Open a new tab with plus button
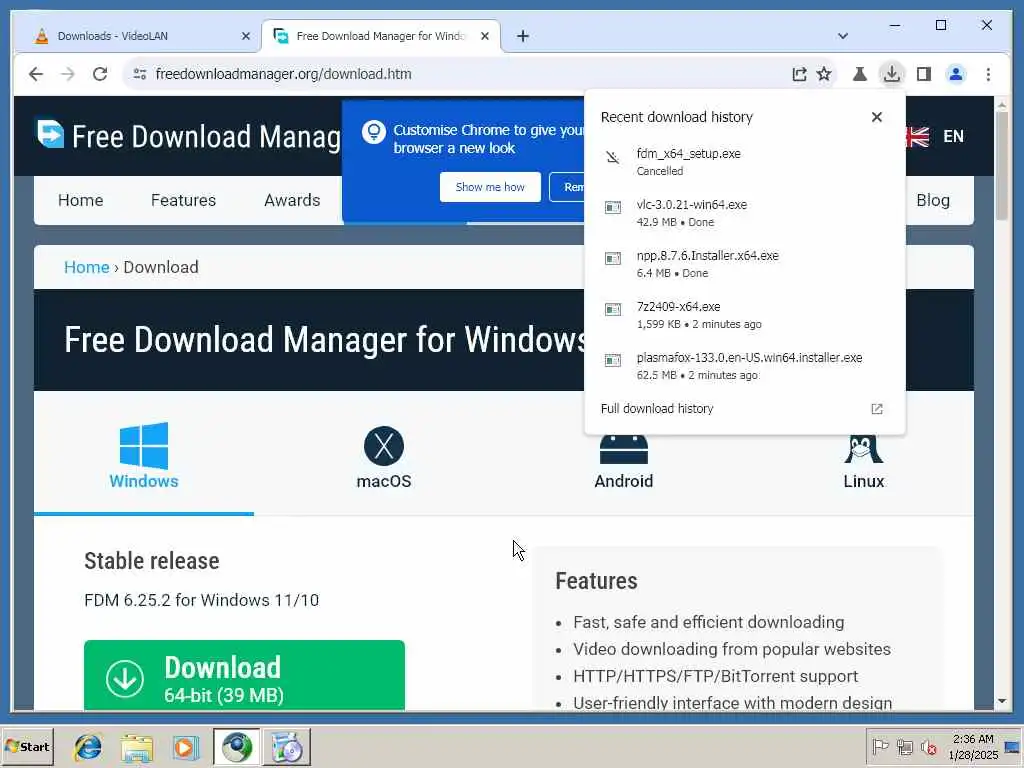1024x768 pixels. click(522, 36)
